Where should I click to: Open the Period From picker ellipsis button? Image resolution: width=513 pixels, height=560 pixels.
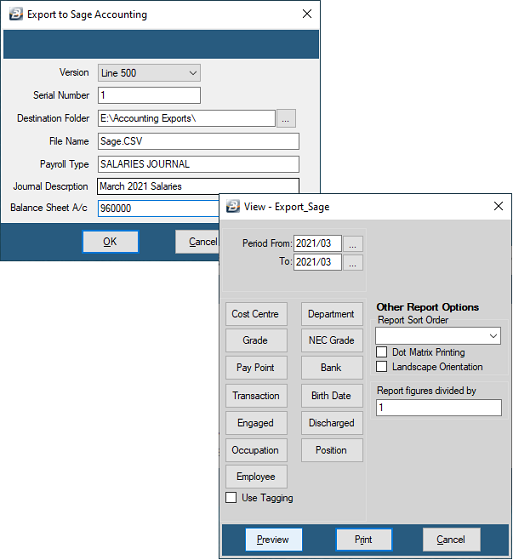353,244
